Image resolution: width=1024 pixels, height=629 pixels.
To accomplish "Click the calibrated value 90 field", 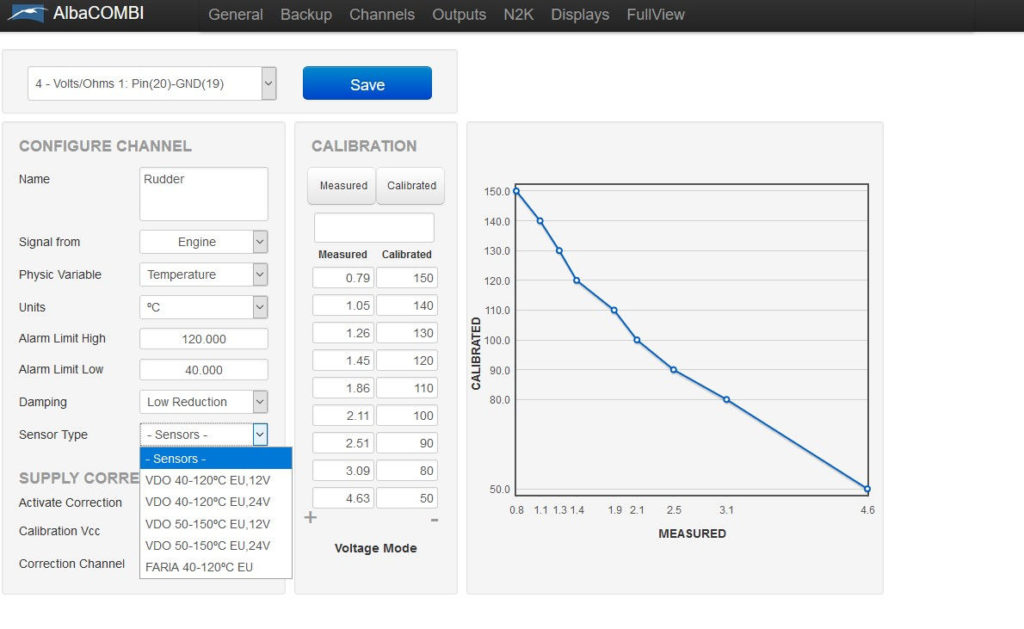I will click(x=407, y=443).
